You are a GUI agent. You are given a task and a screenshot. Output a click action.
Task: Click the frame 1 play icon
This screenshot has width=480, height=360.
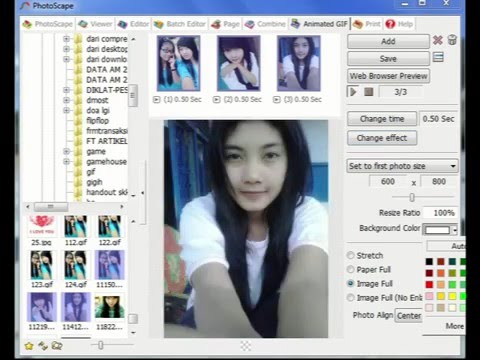pos(156,100)
